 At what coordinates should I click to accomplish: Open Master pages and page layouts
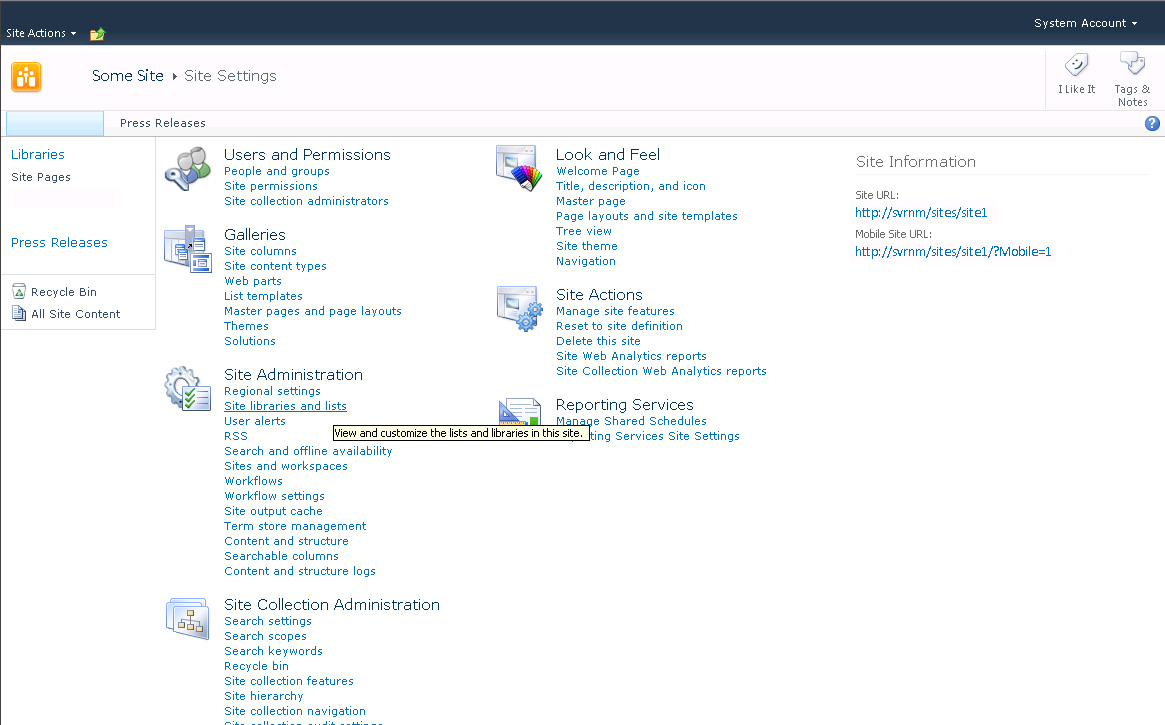[x=313, y=311]
